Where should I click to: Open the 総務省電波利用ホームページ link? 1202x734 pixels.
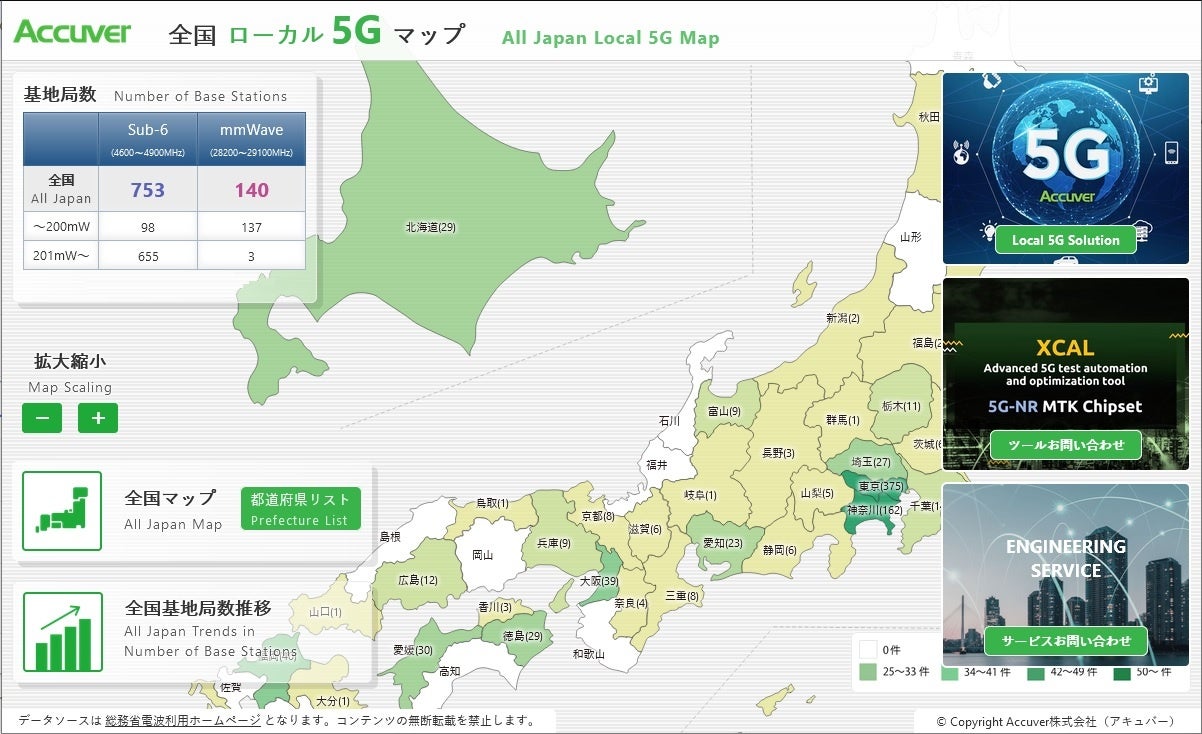[x=183, y=720]
